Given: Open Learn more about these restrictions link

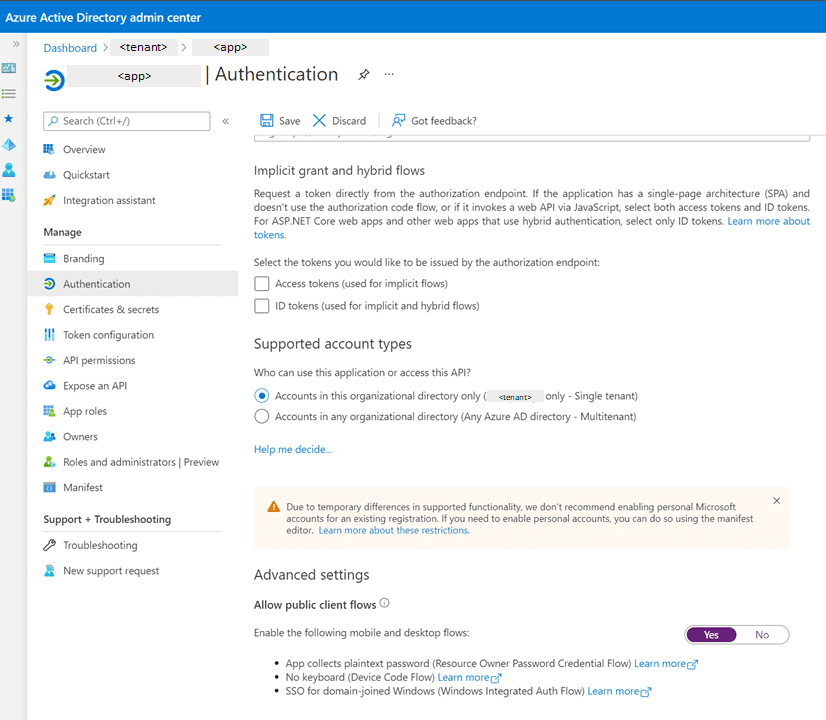Looking at the screenshot, I should click(x=394, y=530).
